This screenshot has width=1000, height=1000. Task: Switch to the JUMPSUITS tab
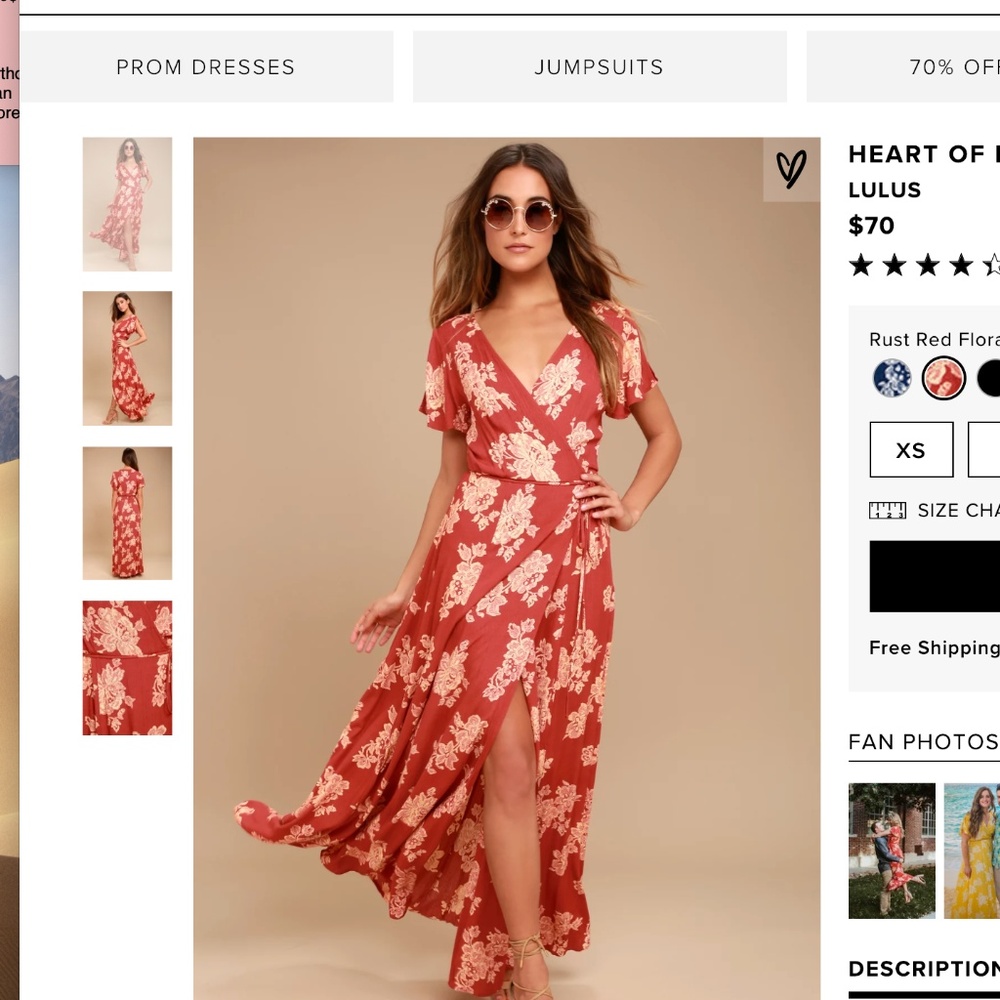pos(598,67)
